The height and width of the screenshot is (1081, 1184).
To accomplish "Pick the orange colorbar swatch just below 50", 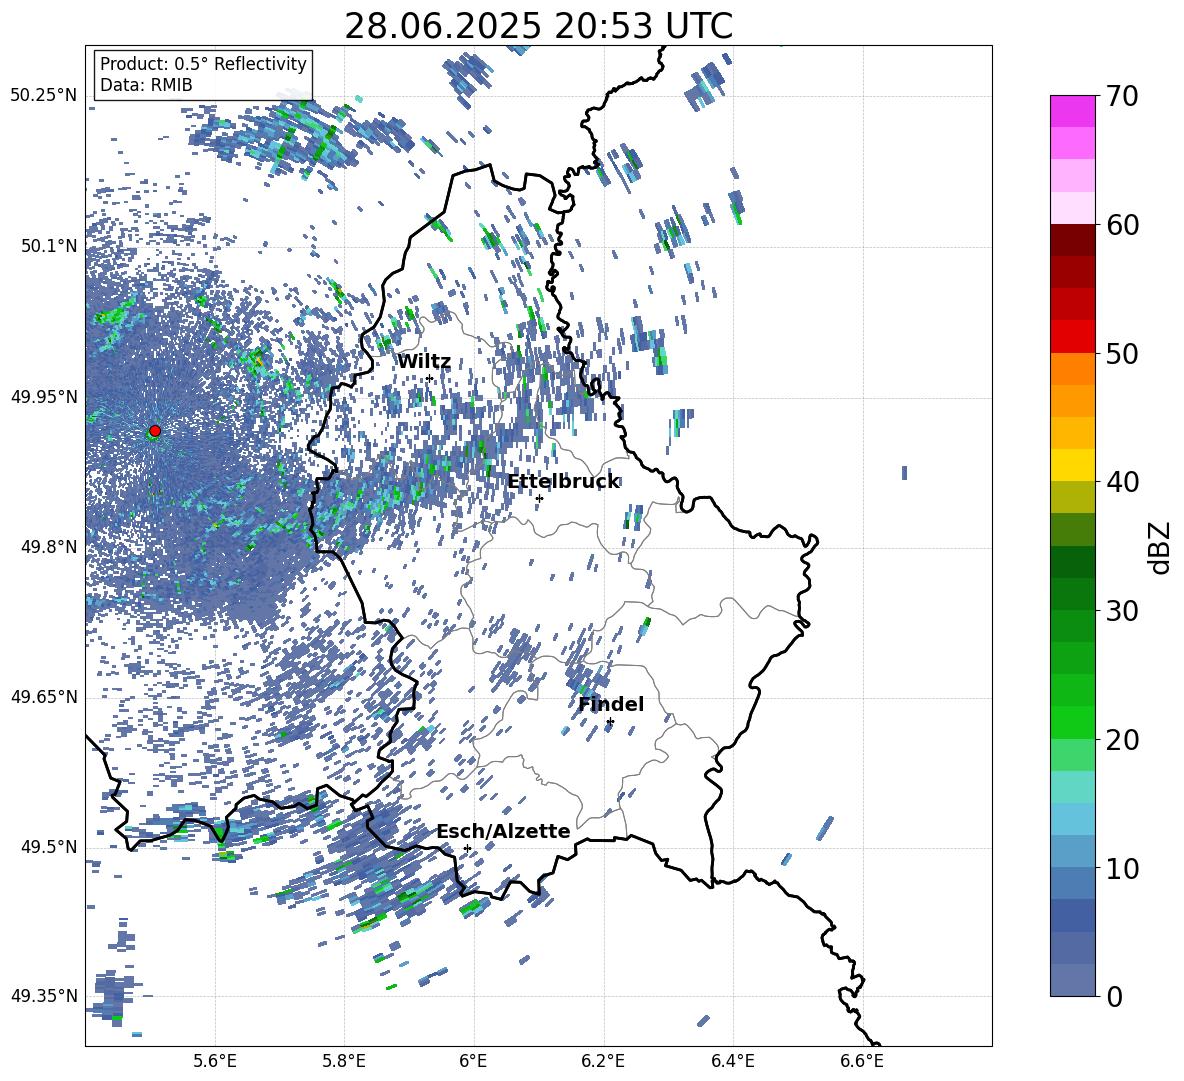I will (x=1072, y=368).
